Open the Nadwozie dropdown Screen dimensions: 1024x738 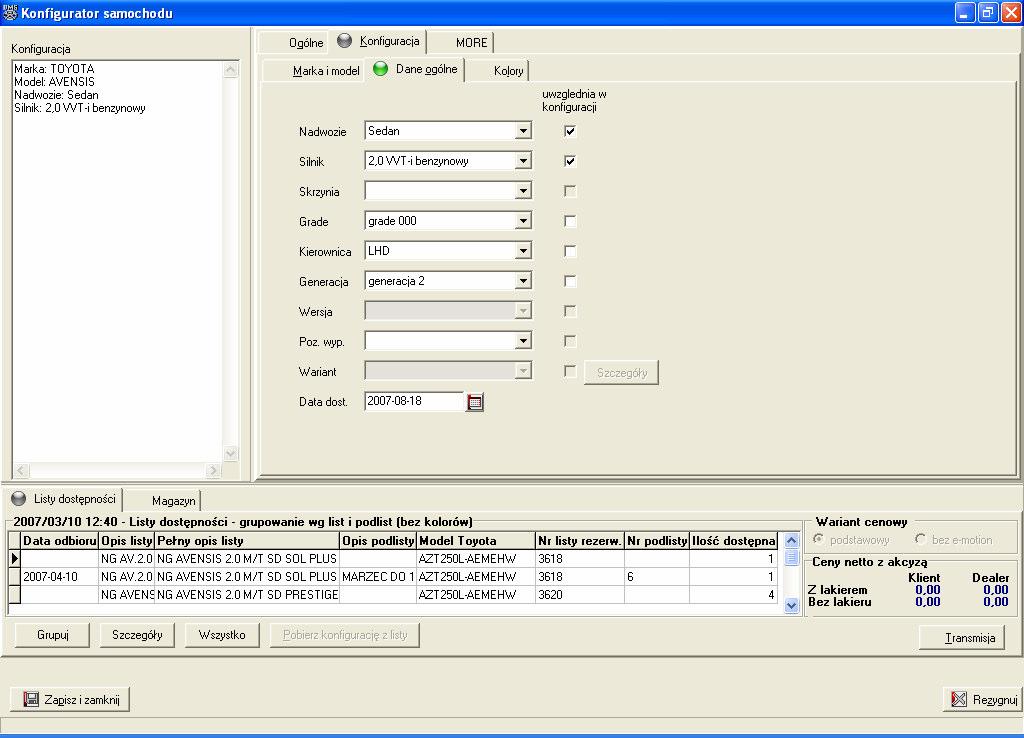[x=522, y=131]
